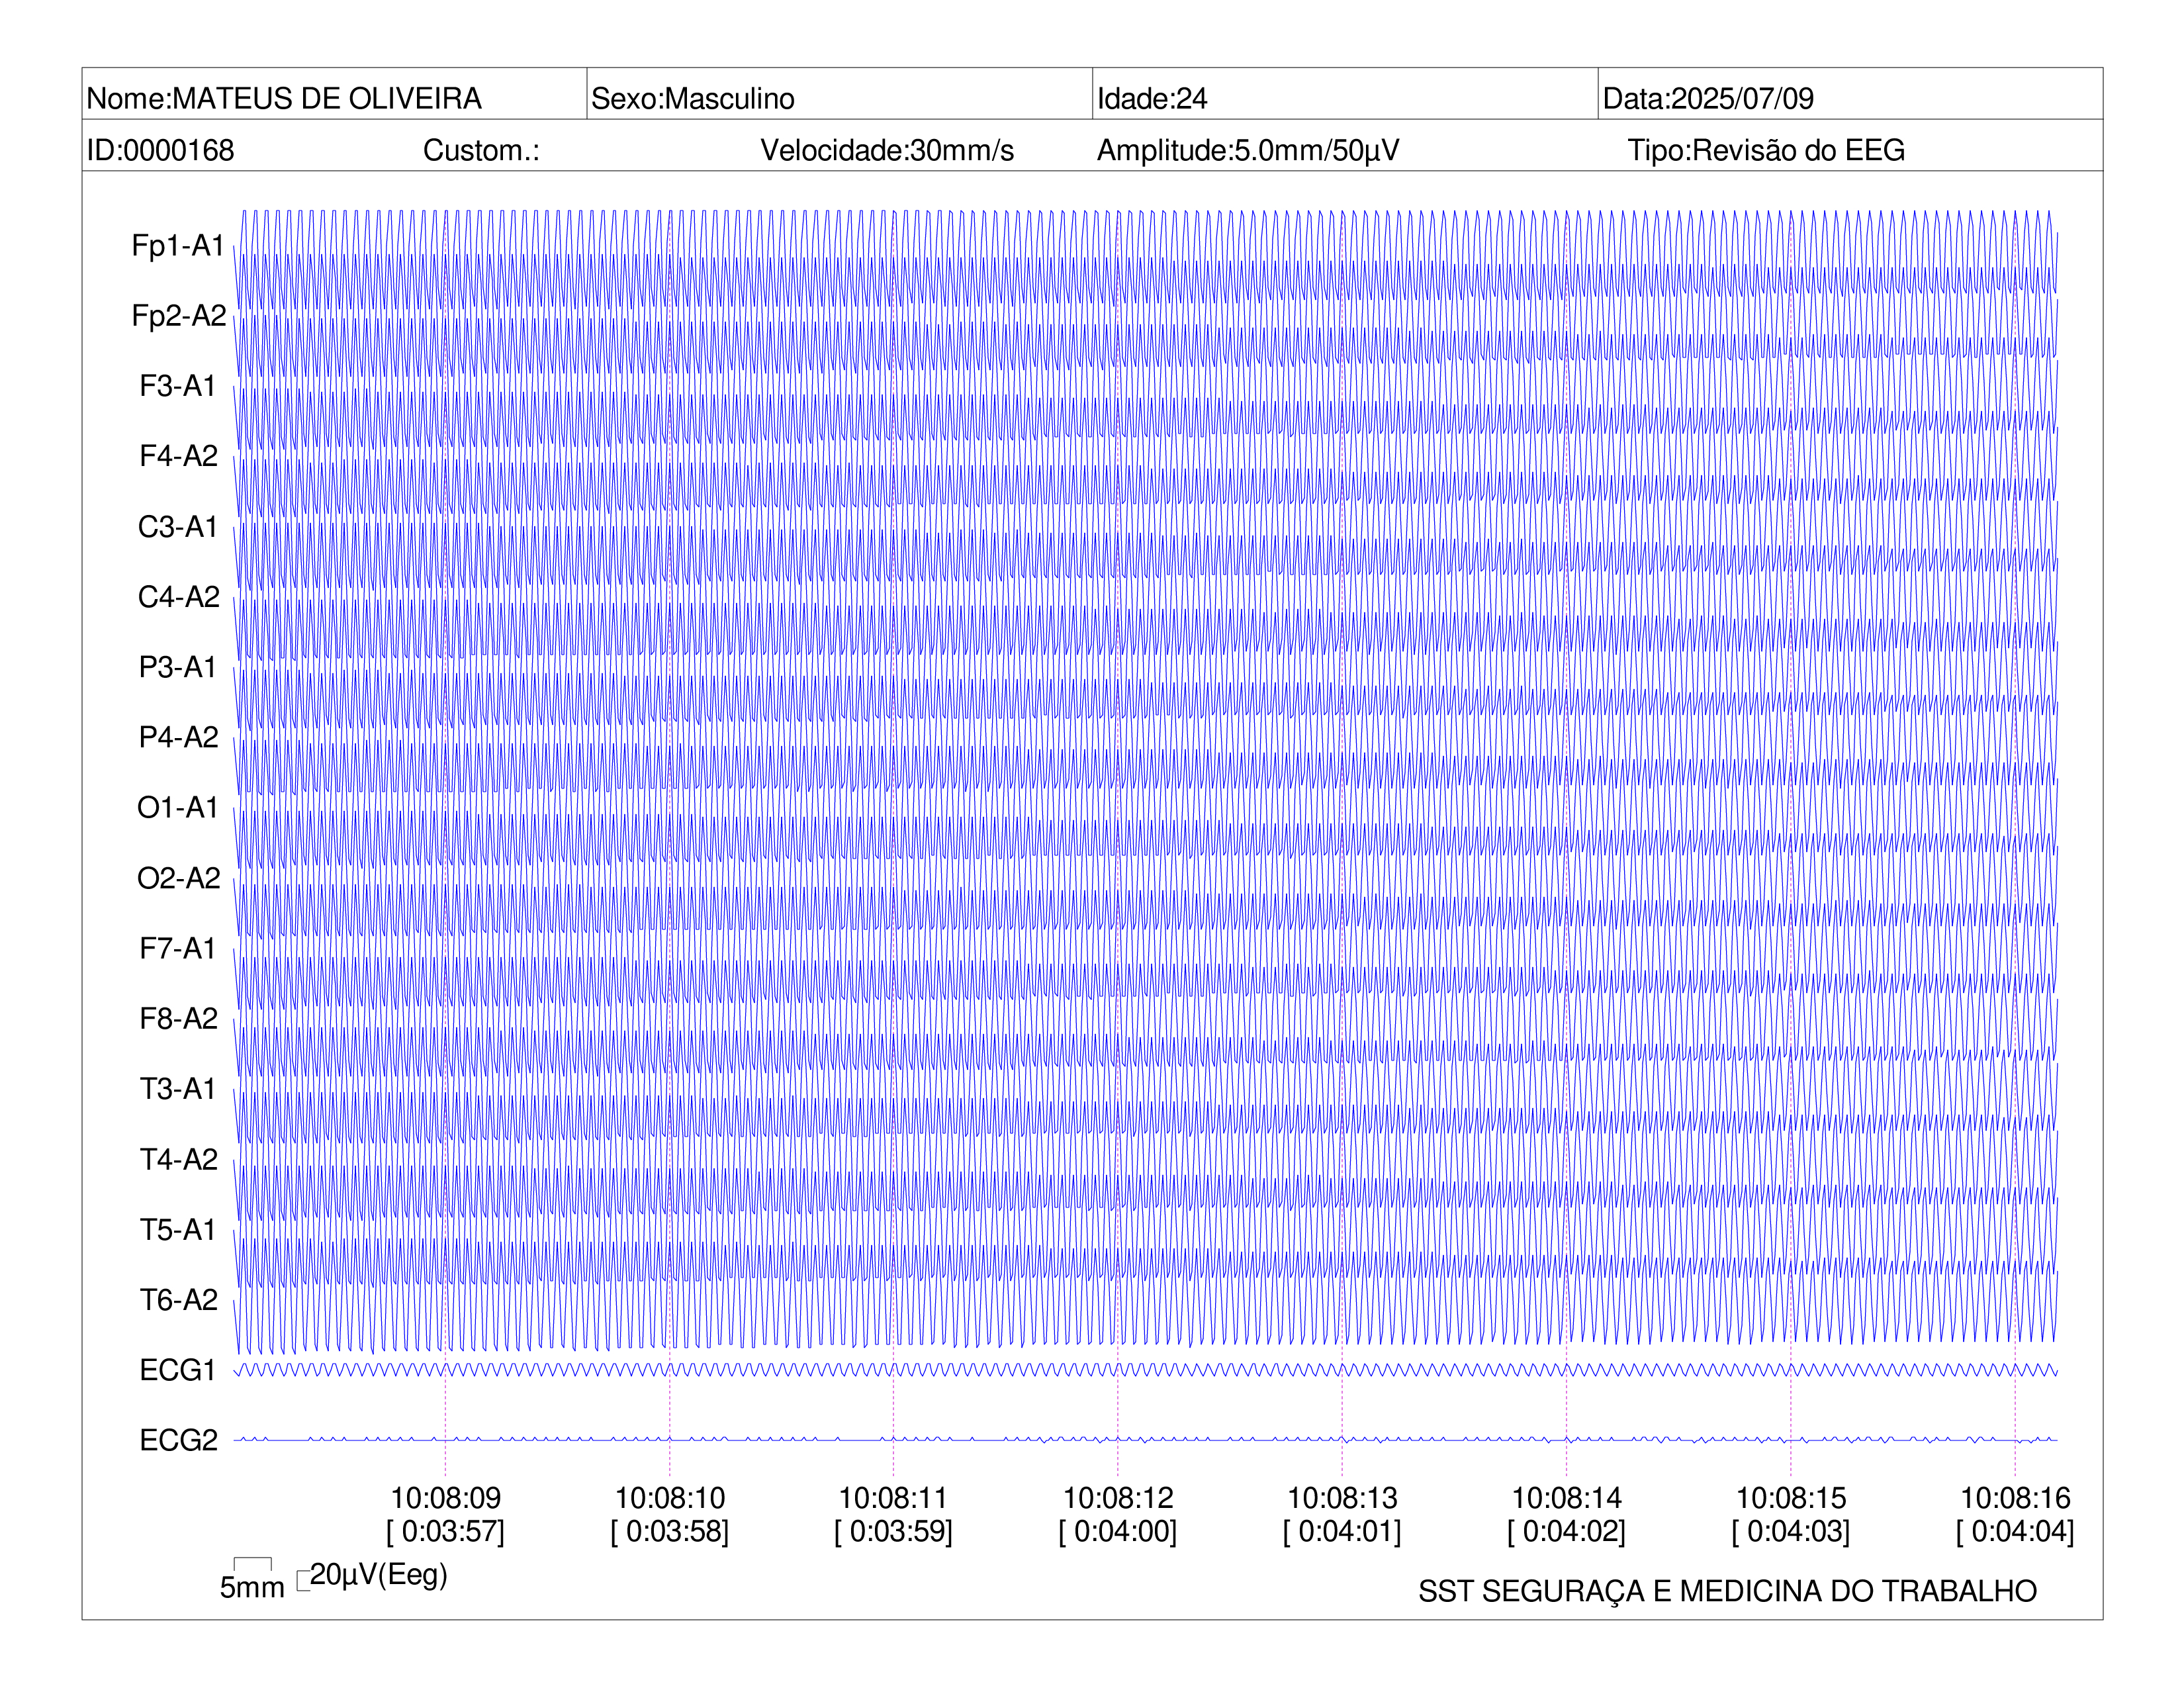Select the P3-A1 channel label
Viewport: 2184px width, 1688px height.
pyautogui.click(x=178, y=667)
